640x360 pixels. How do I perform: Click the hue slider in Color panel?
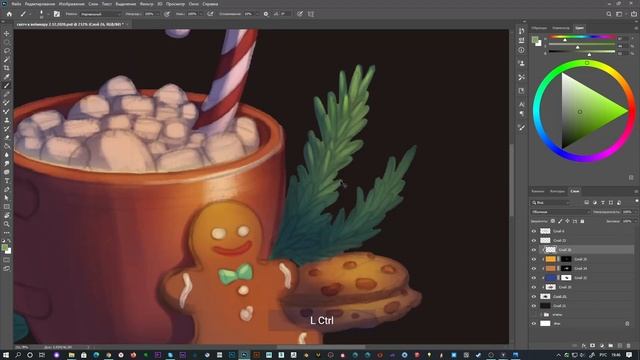(582, 37)
